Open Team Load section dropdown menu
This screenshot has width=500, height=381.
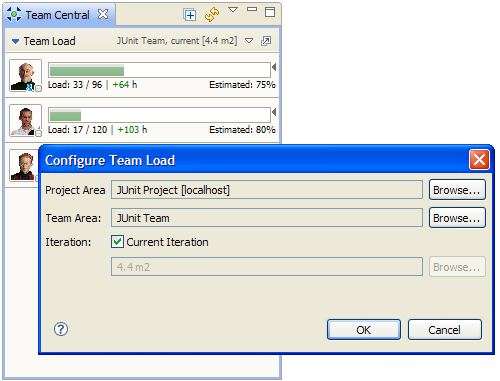tap(249, 41)
